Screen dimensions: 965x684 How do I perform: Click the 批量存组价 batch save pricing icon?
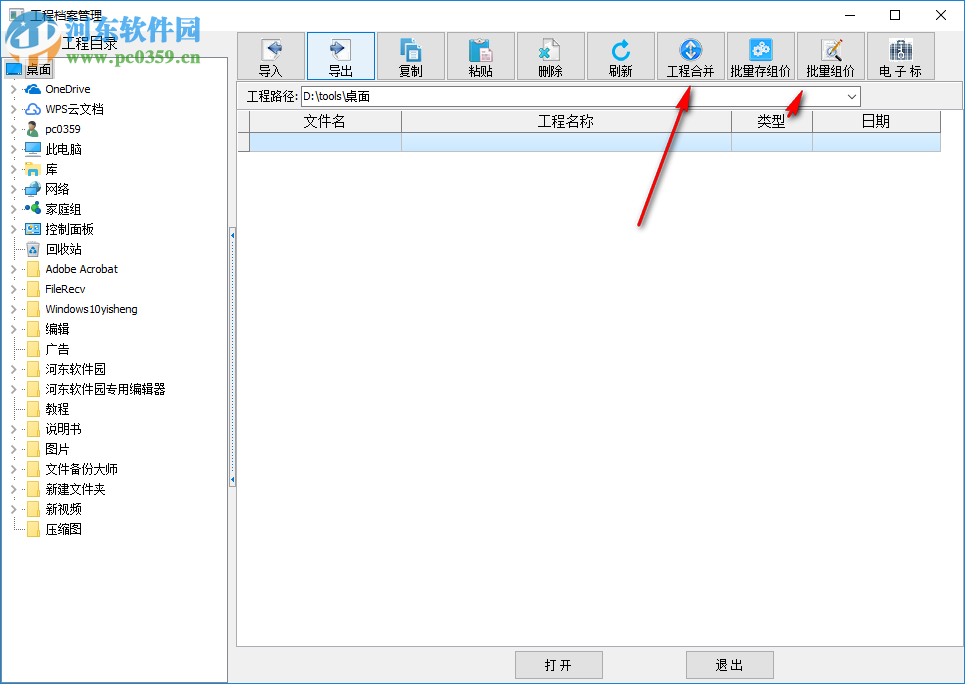(x=760, y=56)
